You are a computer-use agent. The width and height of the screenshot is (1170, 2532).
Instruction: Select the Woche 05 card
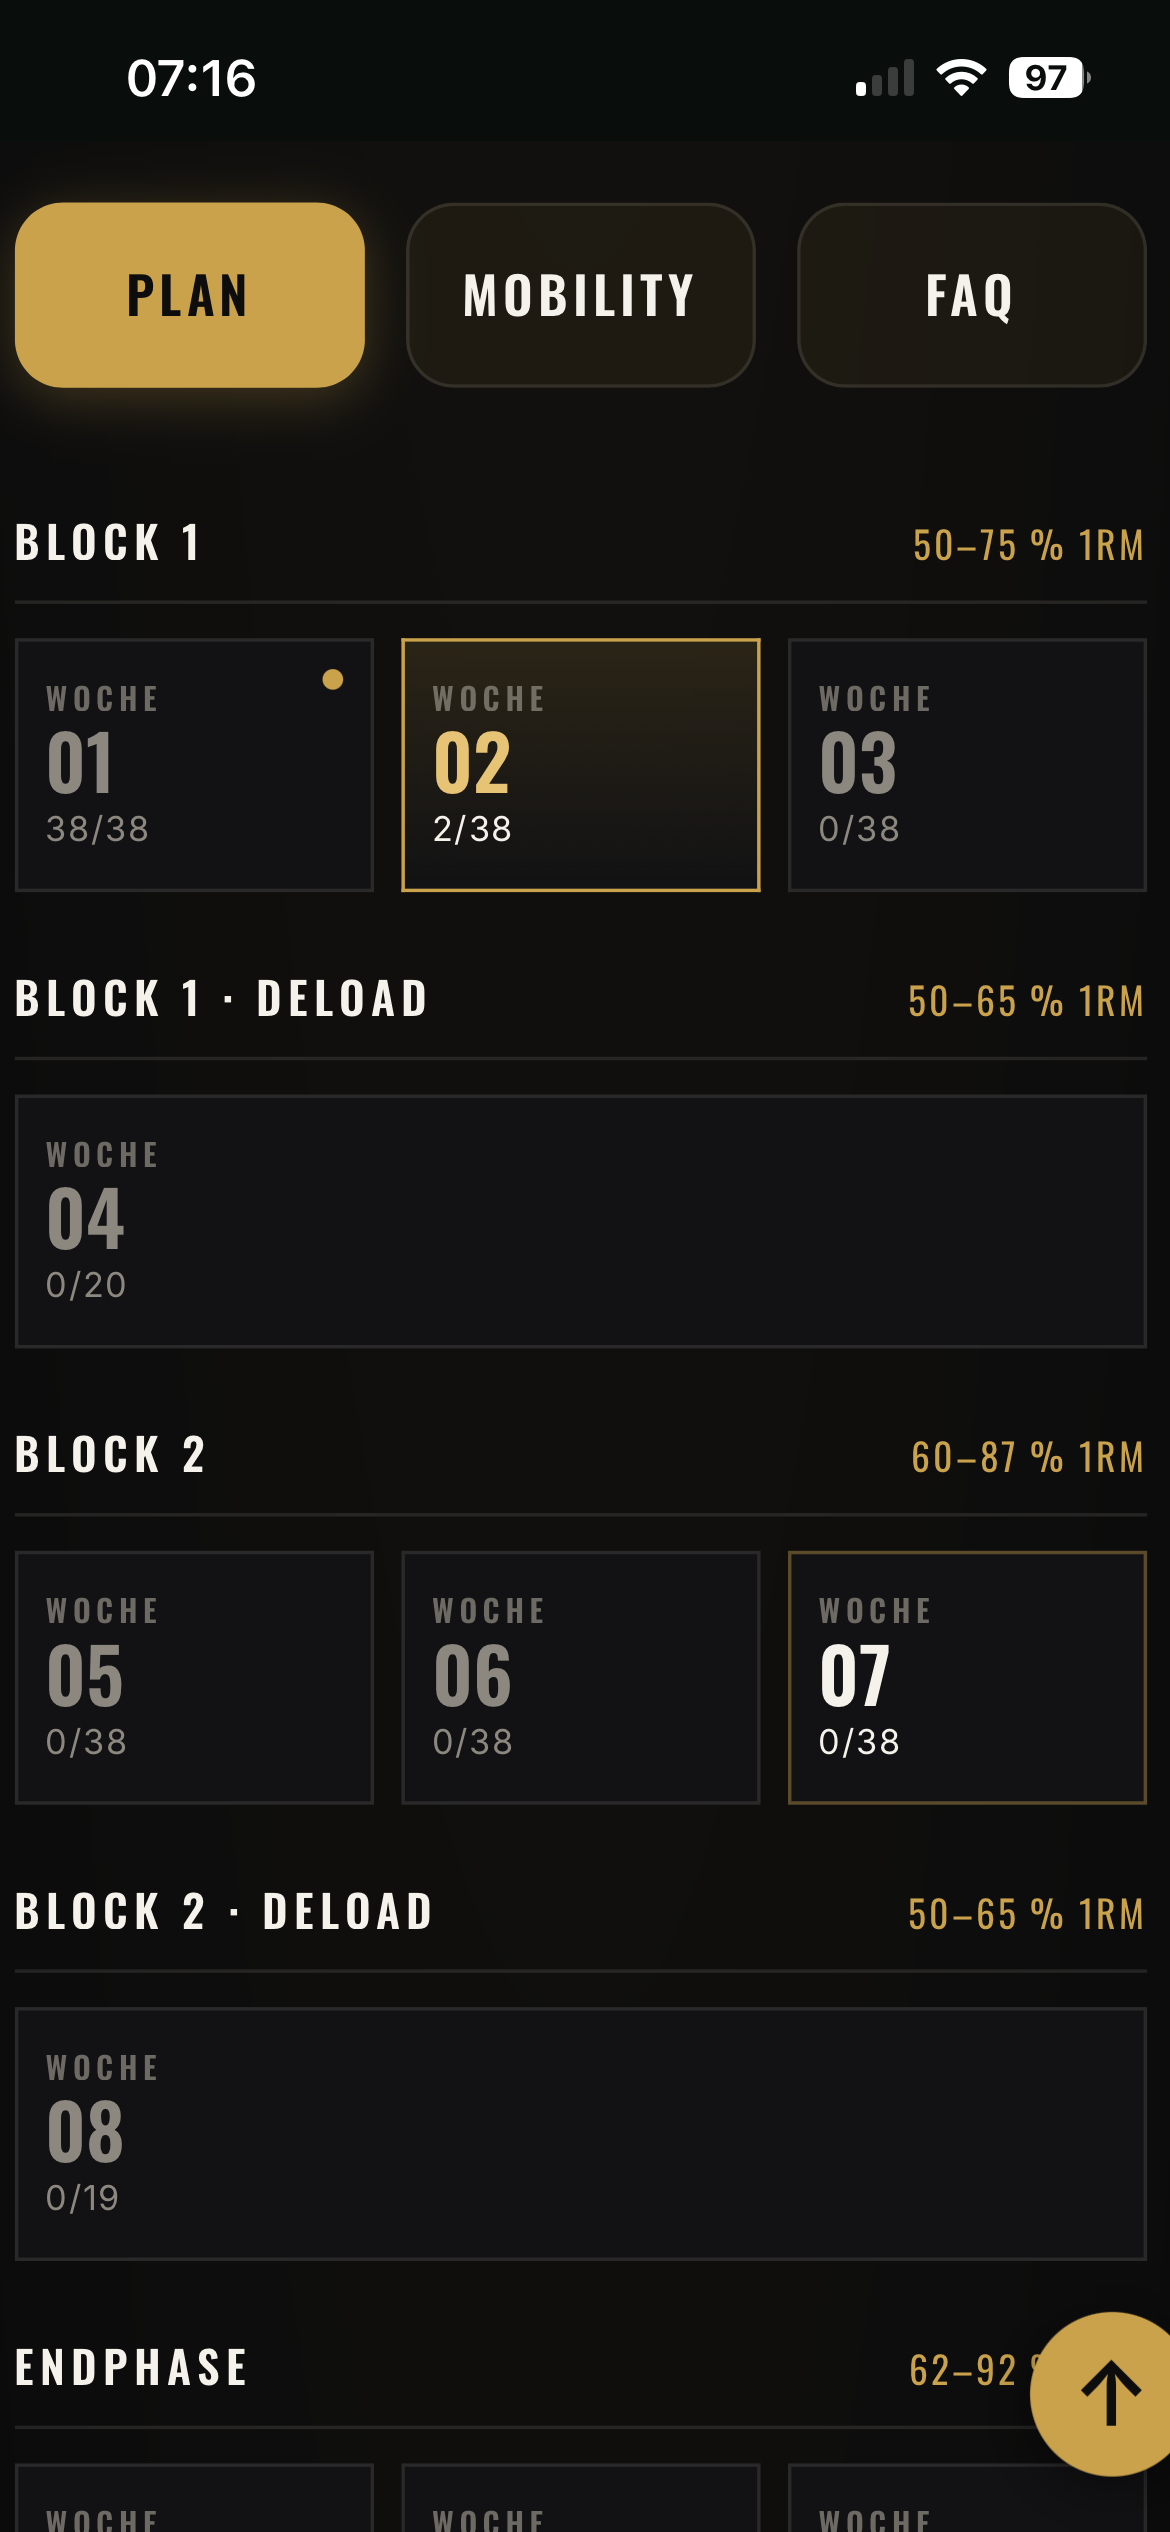(194, 1677)
